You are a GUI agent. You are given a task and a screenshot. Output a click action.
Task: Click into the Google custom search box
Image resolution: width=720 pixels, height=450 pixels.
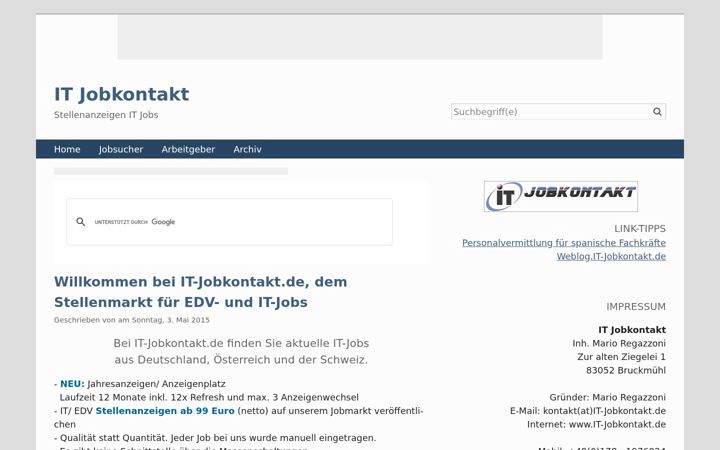point(230,222)
